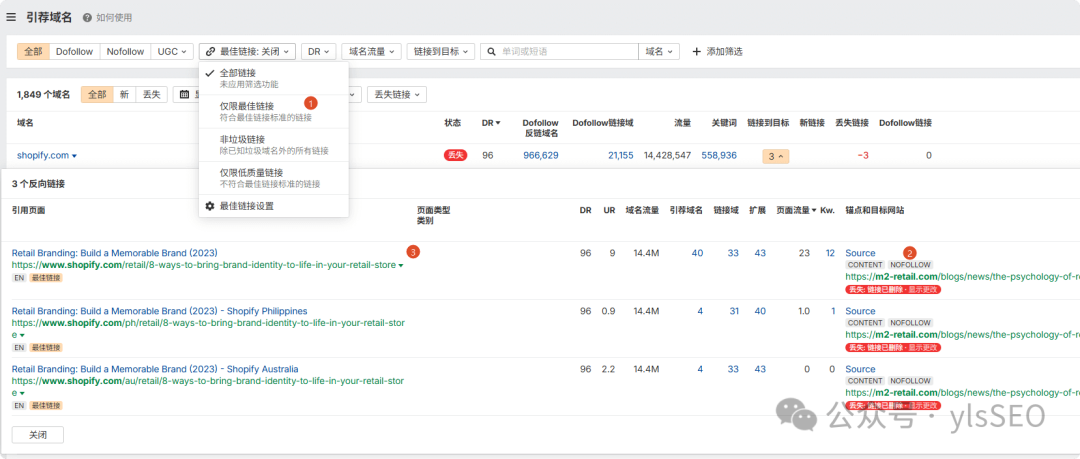1080x459 pixels.
Task: Collapse the 3 links-to-target expander
Action: [x=776, y=156]
